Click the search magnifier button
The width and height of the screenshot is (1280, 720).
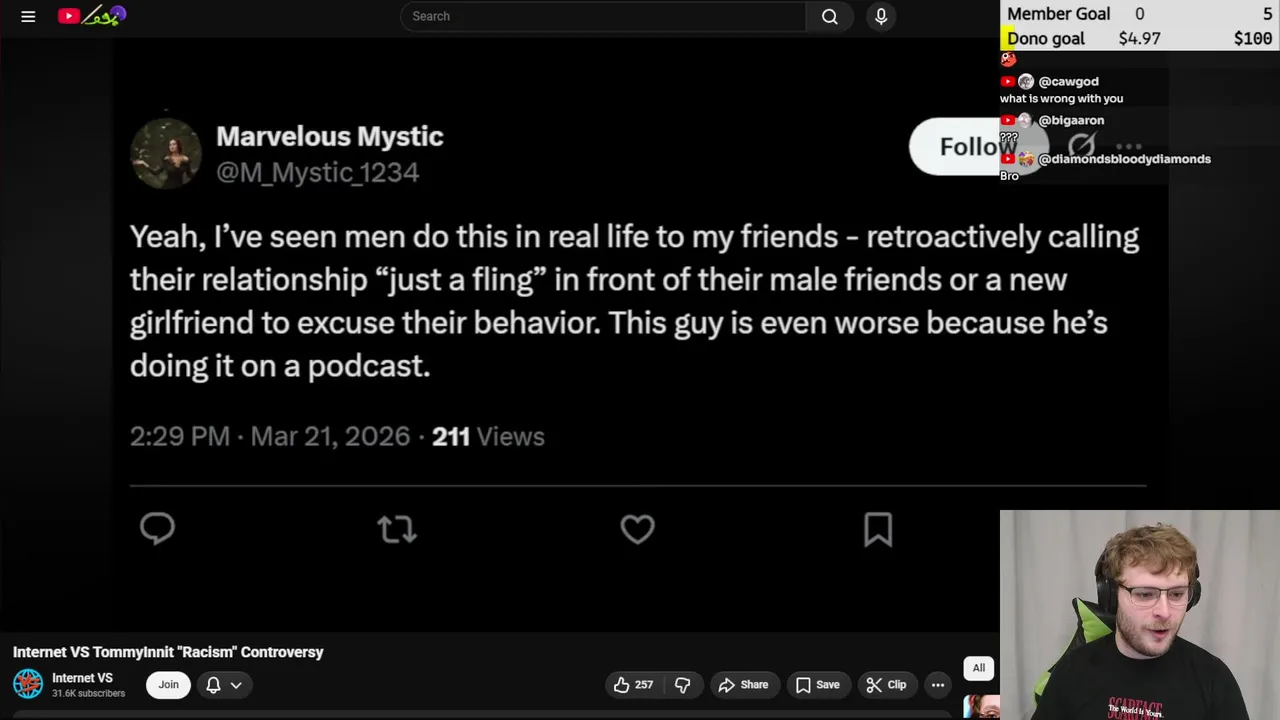(x=829, y=16)
